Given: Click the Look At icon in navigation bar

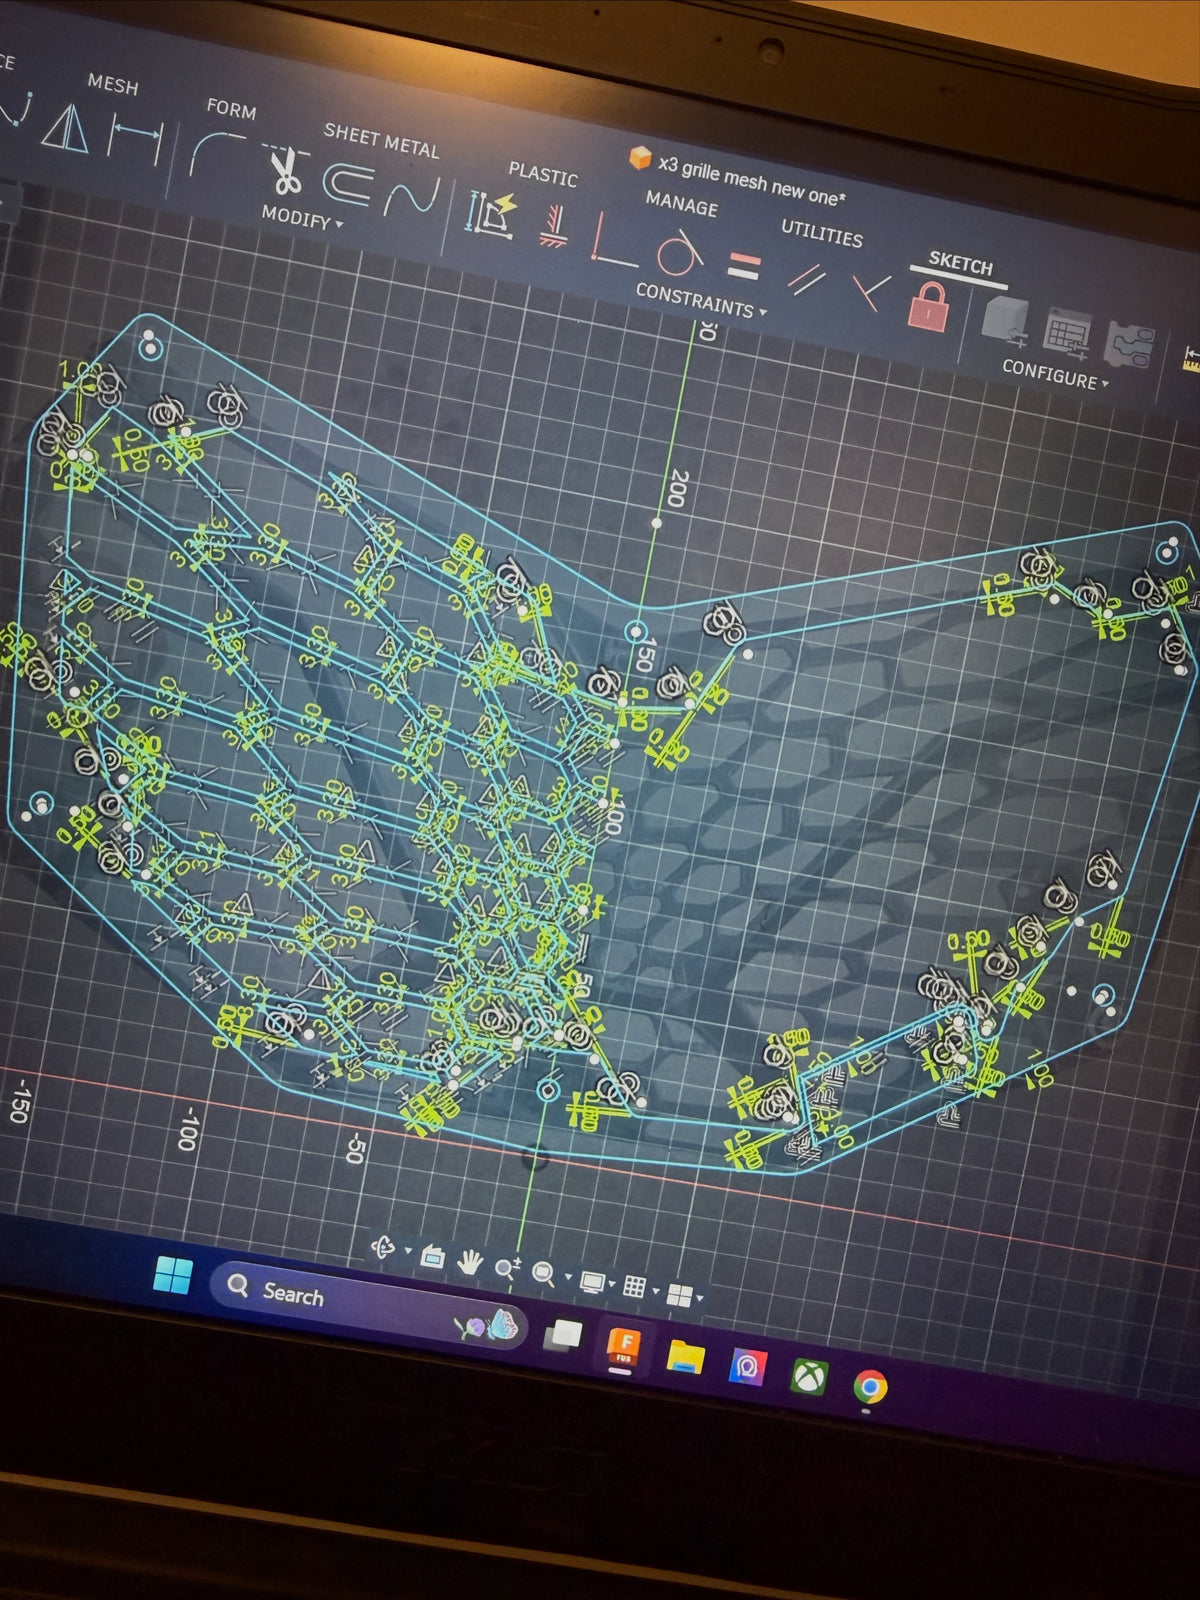Looking at the screenshot, I should (x=432, y=1256).
